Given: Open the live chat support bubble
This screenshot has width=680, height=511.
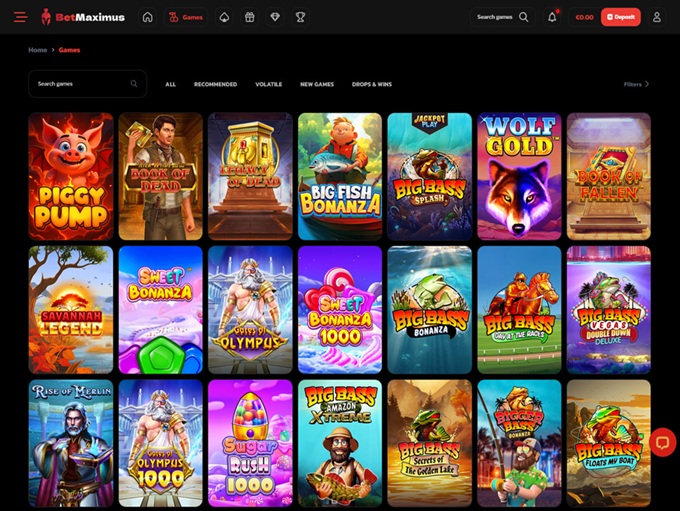Looking at the screenshot, I should [x=662, y=442].
